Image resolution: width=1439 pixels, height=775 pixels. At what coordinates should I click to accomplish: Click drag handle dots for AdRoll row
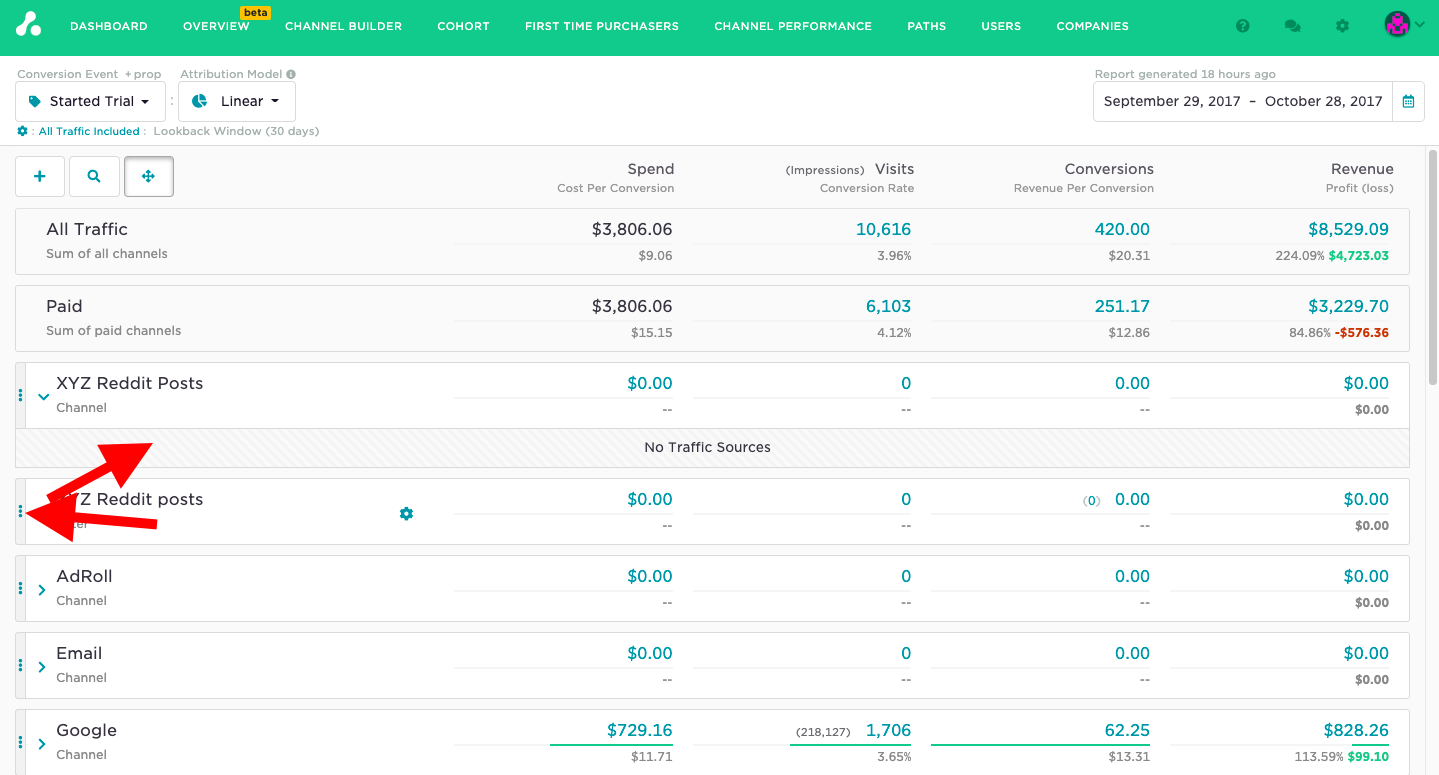(20, 589)
